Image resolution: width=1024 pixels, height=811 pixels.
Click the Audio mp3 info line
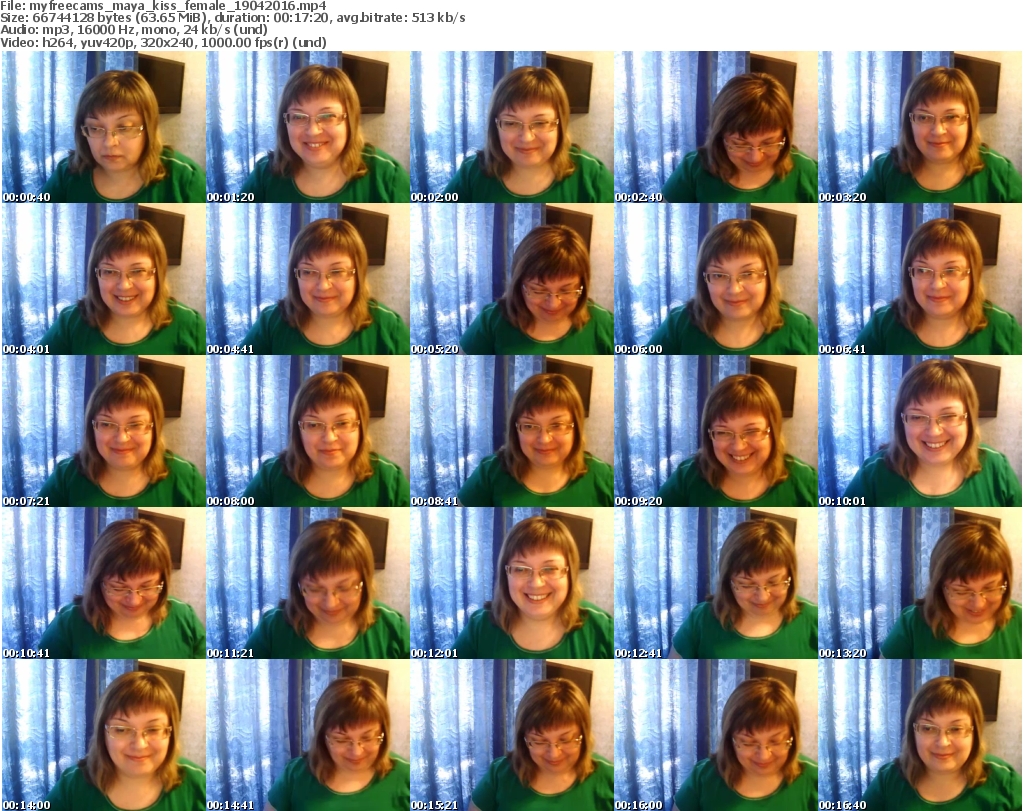point(134,30)
